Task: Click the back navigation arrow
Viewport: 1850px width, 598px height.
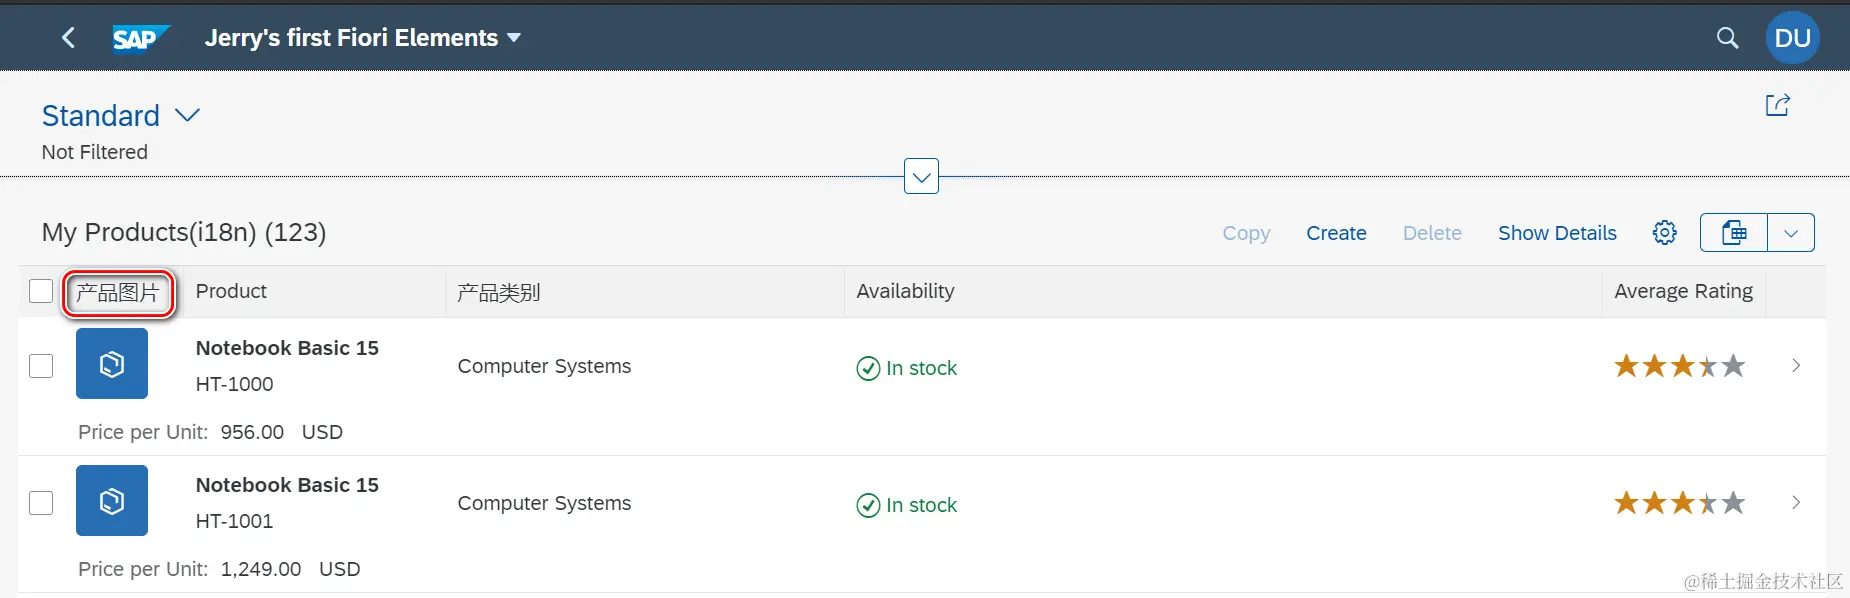Action: pos(68,38)
